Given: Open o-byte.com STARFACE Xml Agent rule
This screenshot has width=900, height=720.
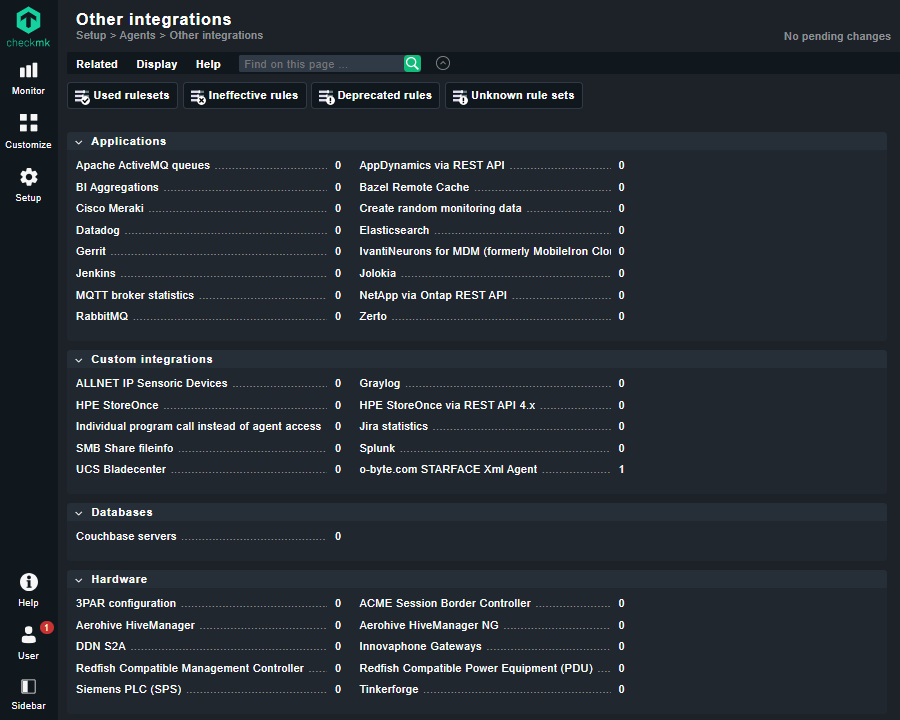Looking at the screenshot, I should pyautogui.click(x=448, y=470).
